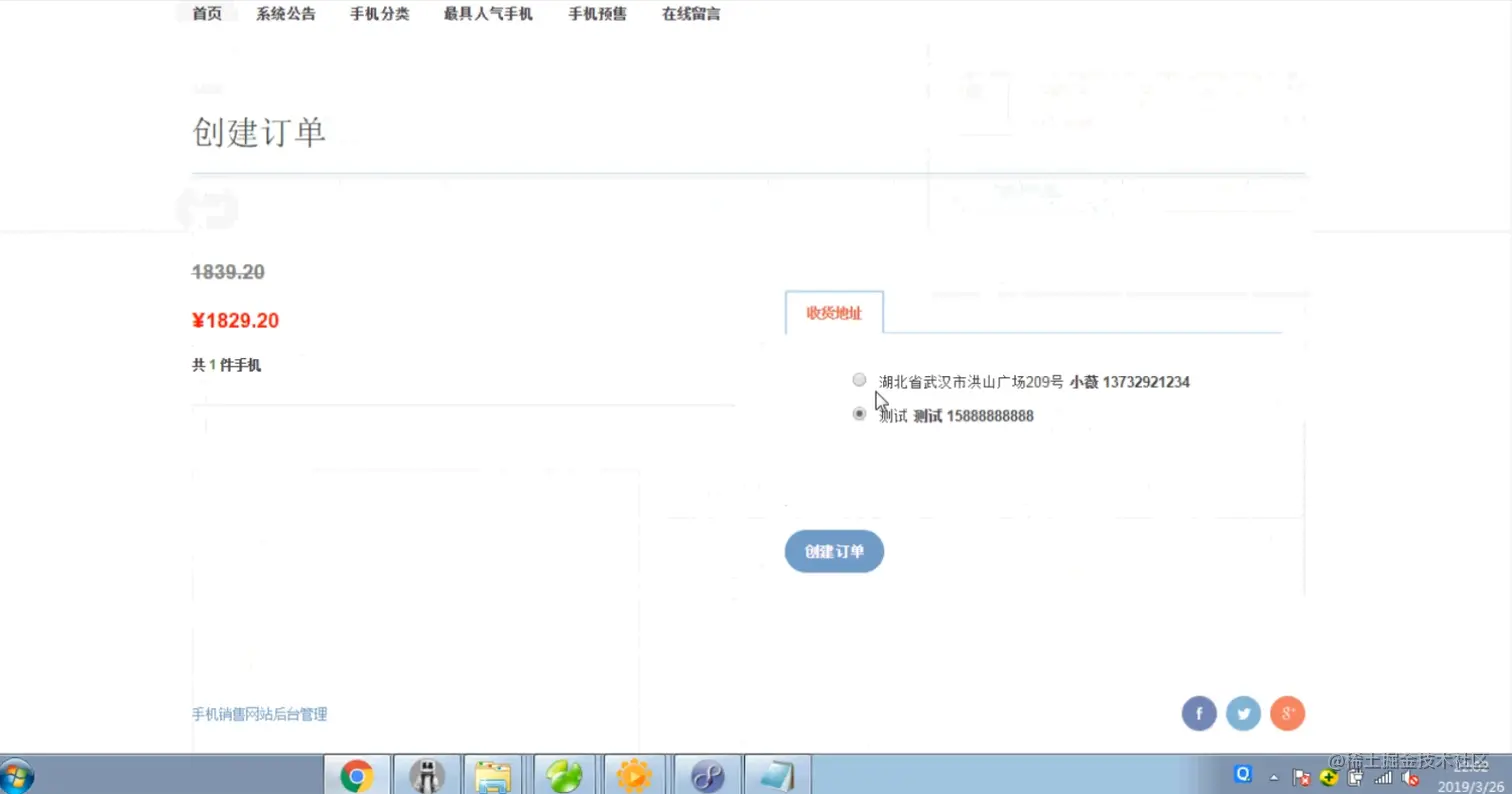This screenshot has width=1512, height=794.
Task: Click the struck-through price 1839.20
Action: tap(228, 272)
